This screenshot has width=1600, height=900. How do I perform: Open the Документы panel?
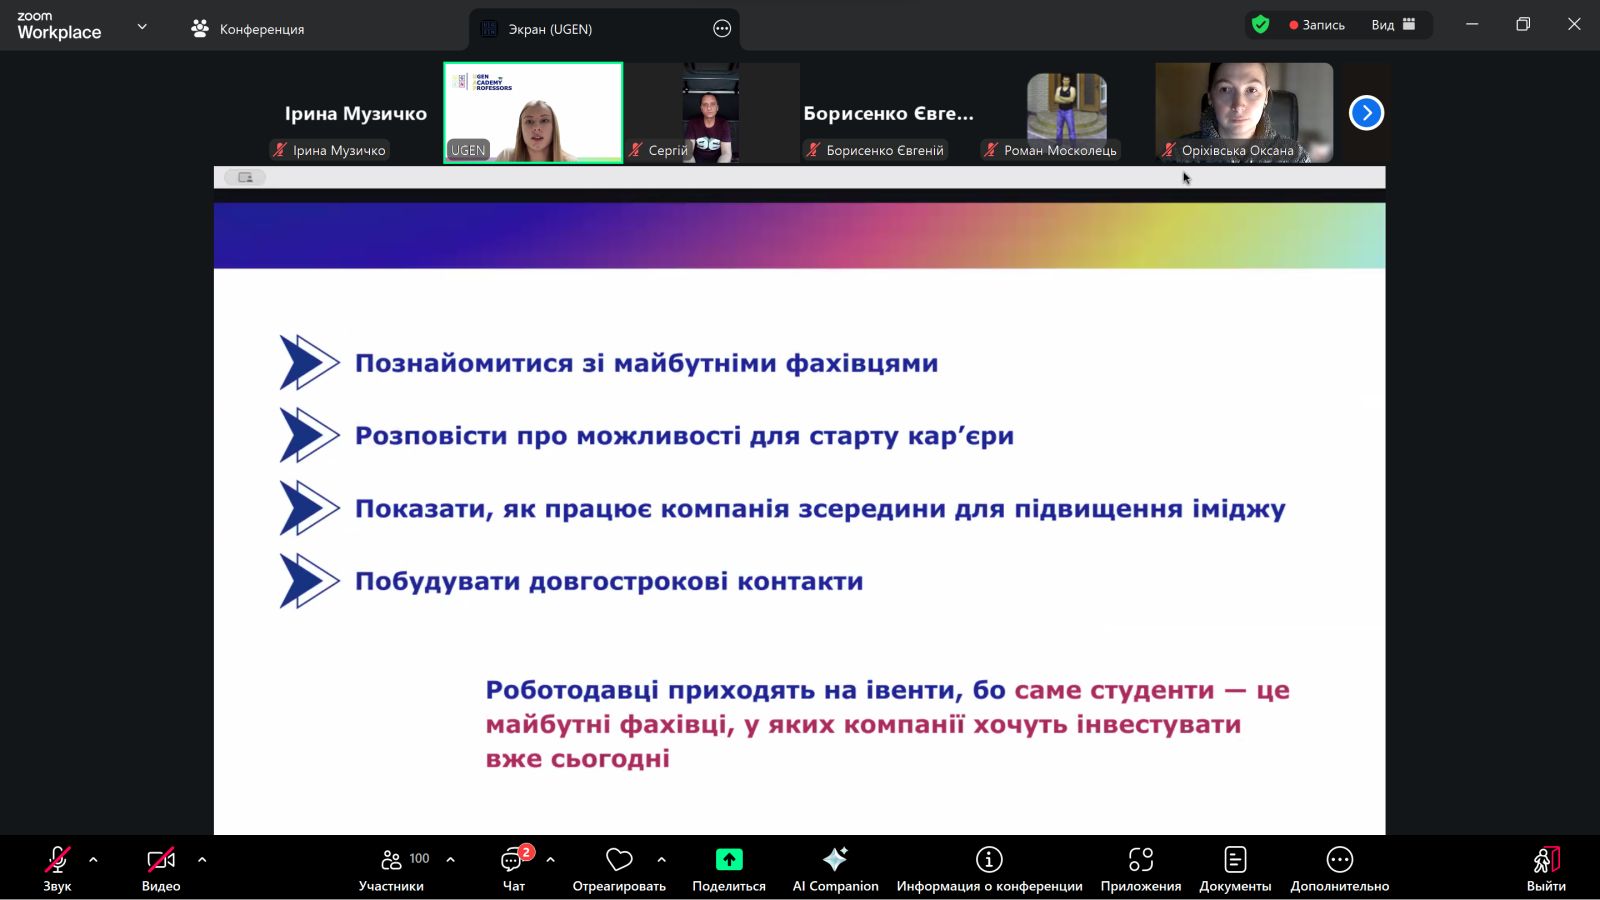(x=1235, y=868)
